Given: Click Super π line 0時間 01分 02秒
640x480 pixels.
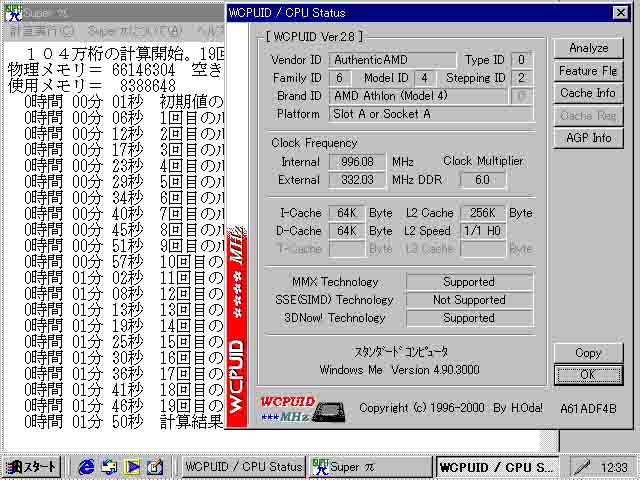Looking at the screenshot, I should click(x=124, y=278).
